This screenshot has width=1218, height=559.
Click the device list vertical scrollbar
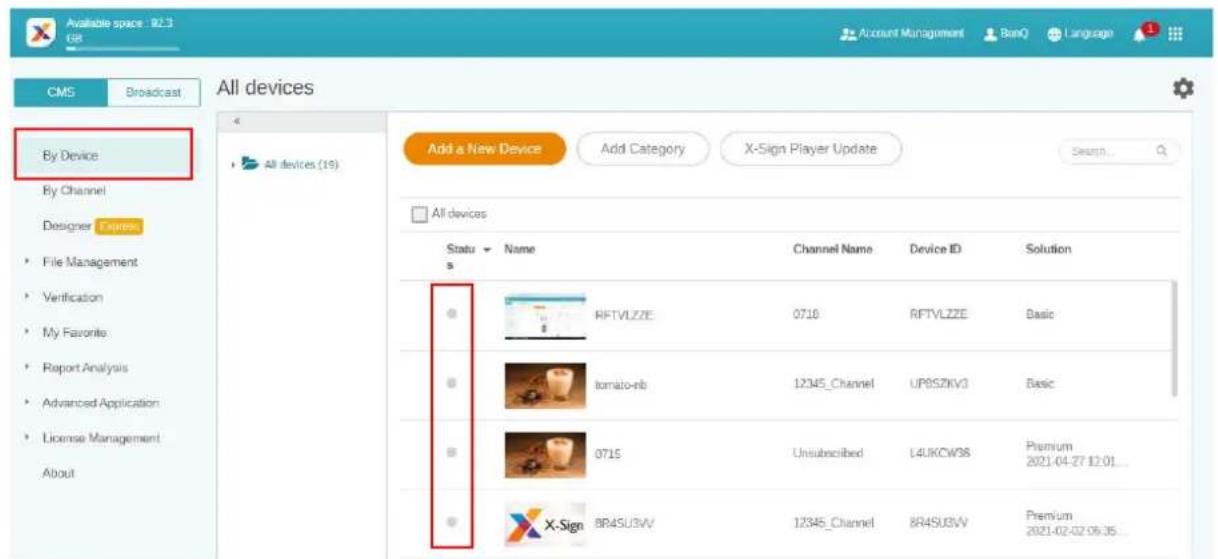tap(1175, 338)
